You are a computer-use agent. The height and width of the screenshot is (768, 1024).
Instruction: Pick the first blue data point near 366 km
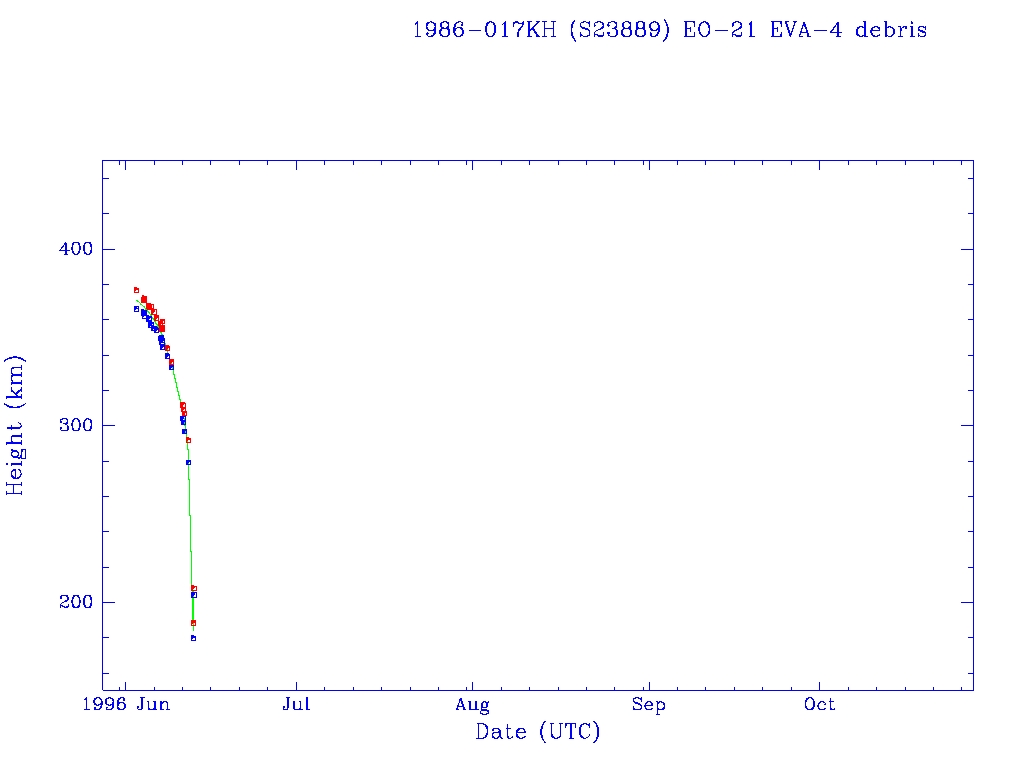[x=136, y=309]
